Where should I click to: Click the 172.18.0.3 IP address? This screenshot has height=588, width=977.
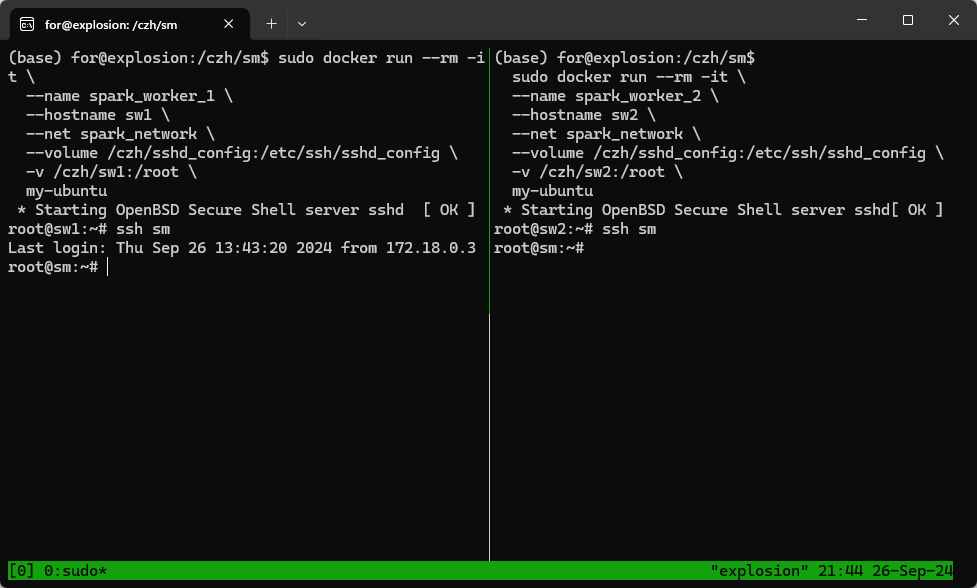coord(431,248)
